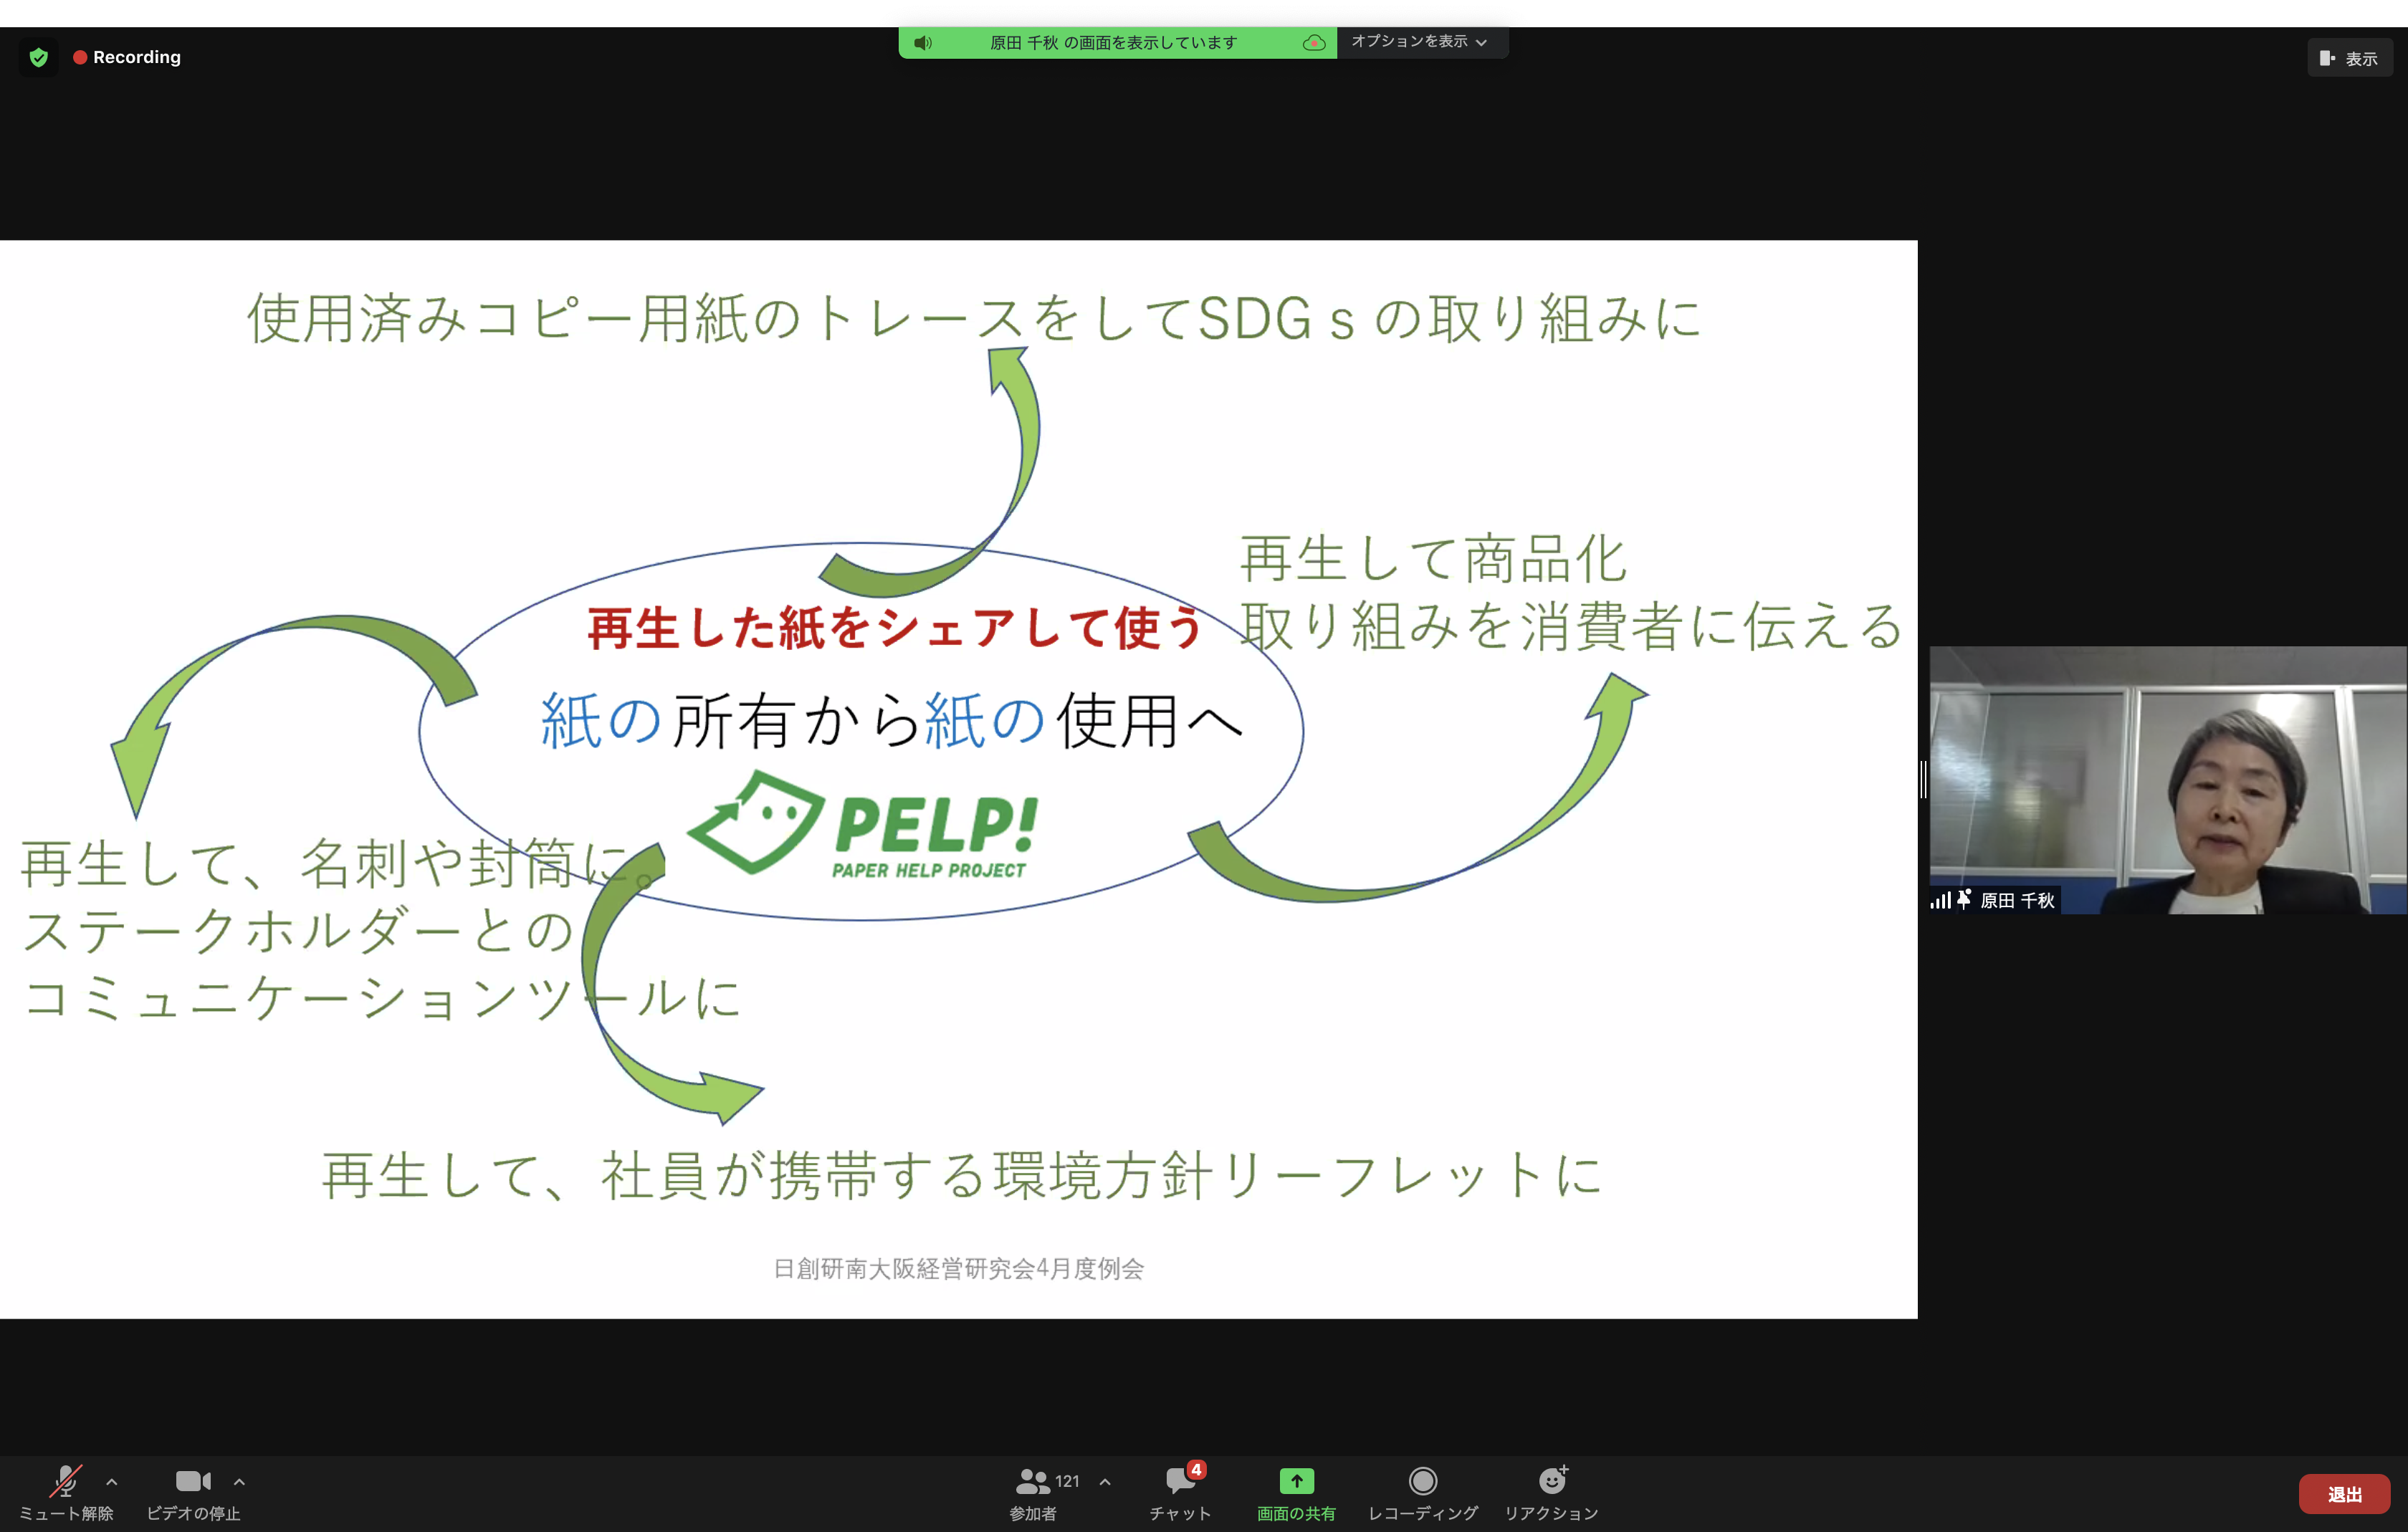Click the green encryption shield icon
The image size is (2408, 1532).
coord(38,57)
